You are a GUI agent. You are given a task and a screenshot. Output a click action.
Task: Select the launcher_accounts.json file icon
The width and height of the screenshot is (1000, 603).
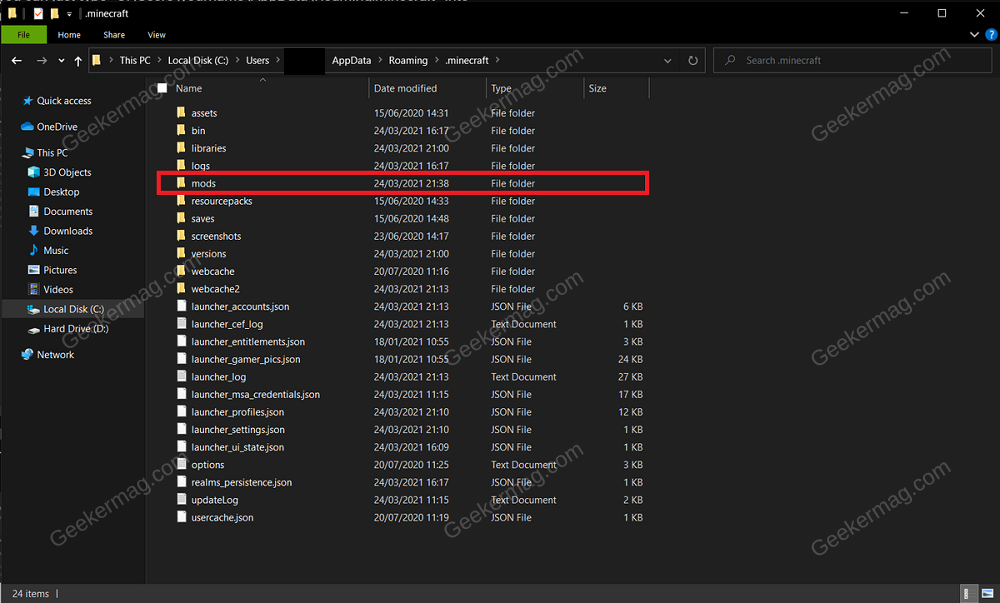coord(182,306)
